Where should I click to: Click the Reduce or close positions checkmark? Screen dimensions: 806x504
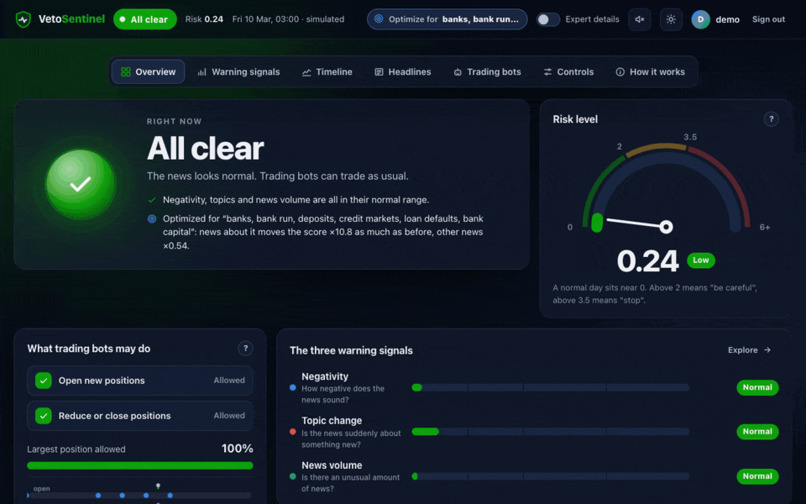[x=43, y=416]
